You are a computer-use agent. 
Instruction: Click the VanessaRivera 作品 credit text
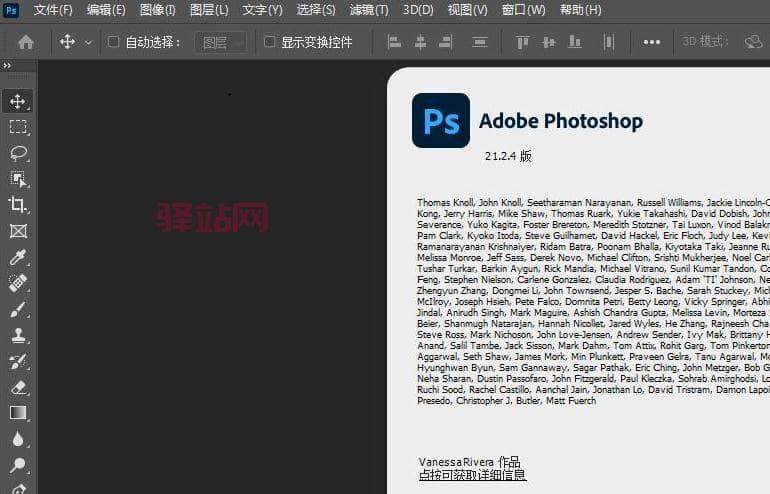click(x=469, y=462)
